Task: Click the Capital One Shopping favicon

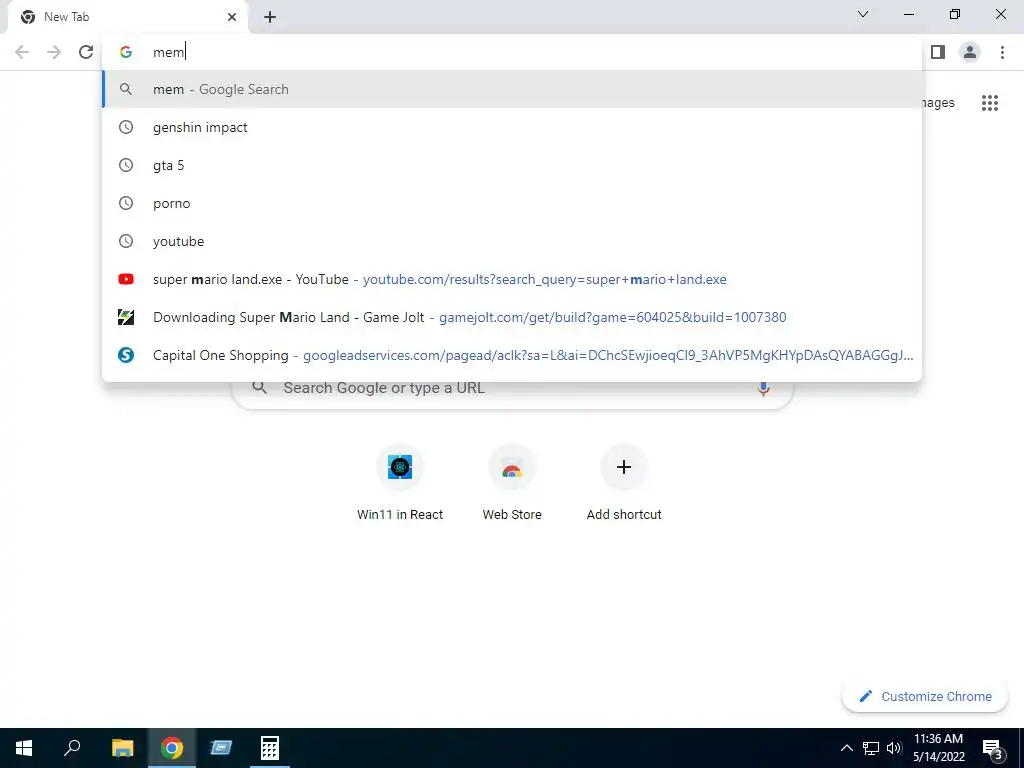Action: (x=125, y=355)
